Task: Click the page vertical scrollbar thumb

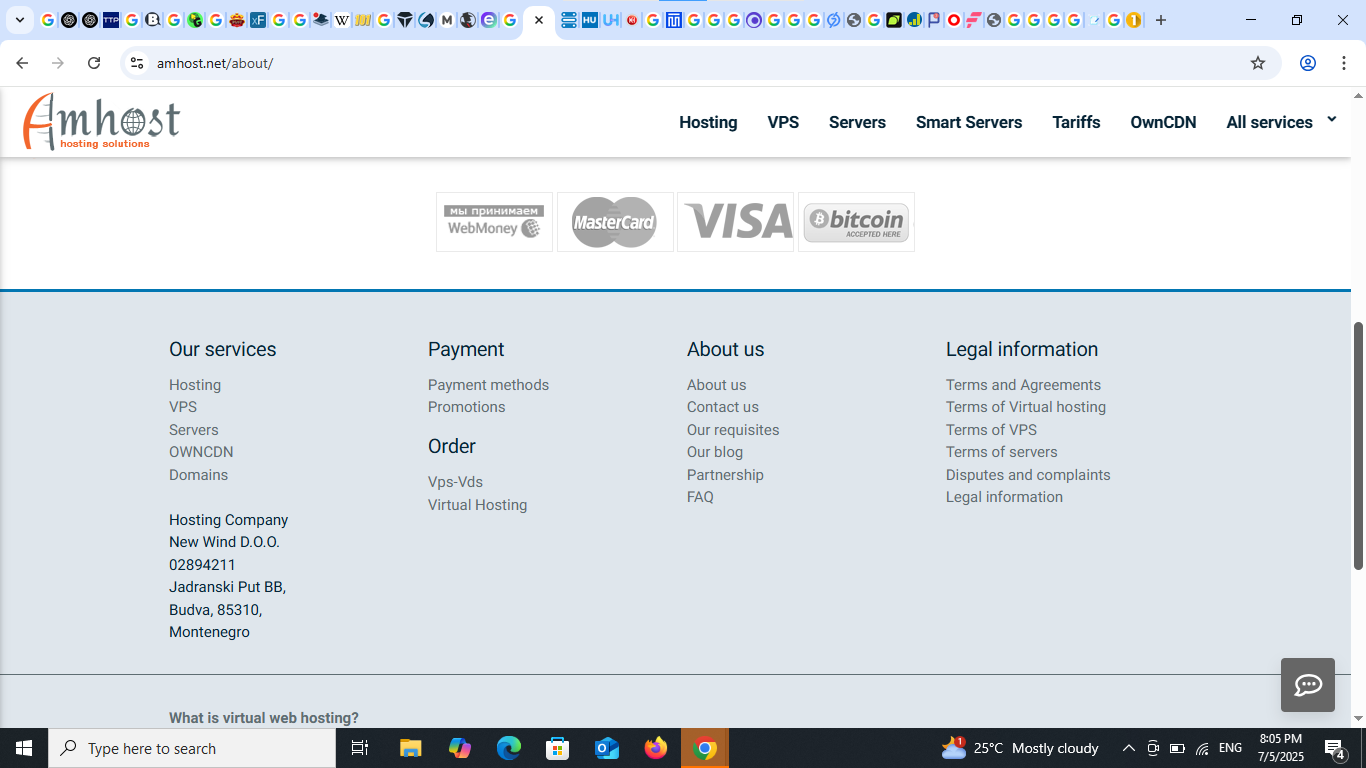Action: pyautogui.click(x=1358, y=445)
